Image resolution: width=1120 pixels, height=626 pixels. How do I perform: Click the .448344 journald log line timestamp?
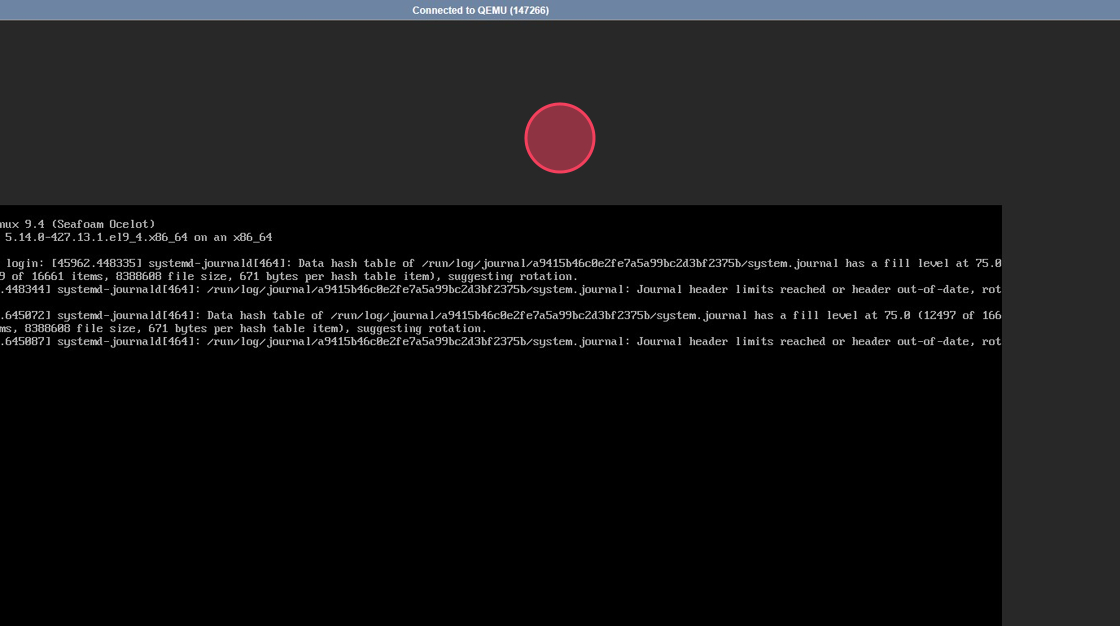[x=25, y=290]
